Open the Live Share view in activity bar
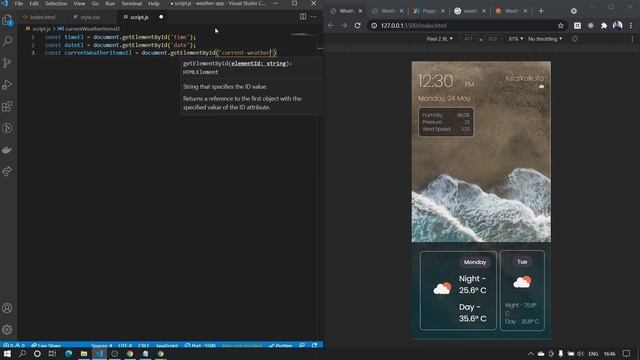Image resolution: width=640 pixels, height=360 pixels. [x=7, y=171]
